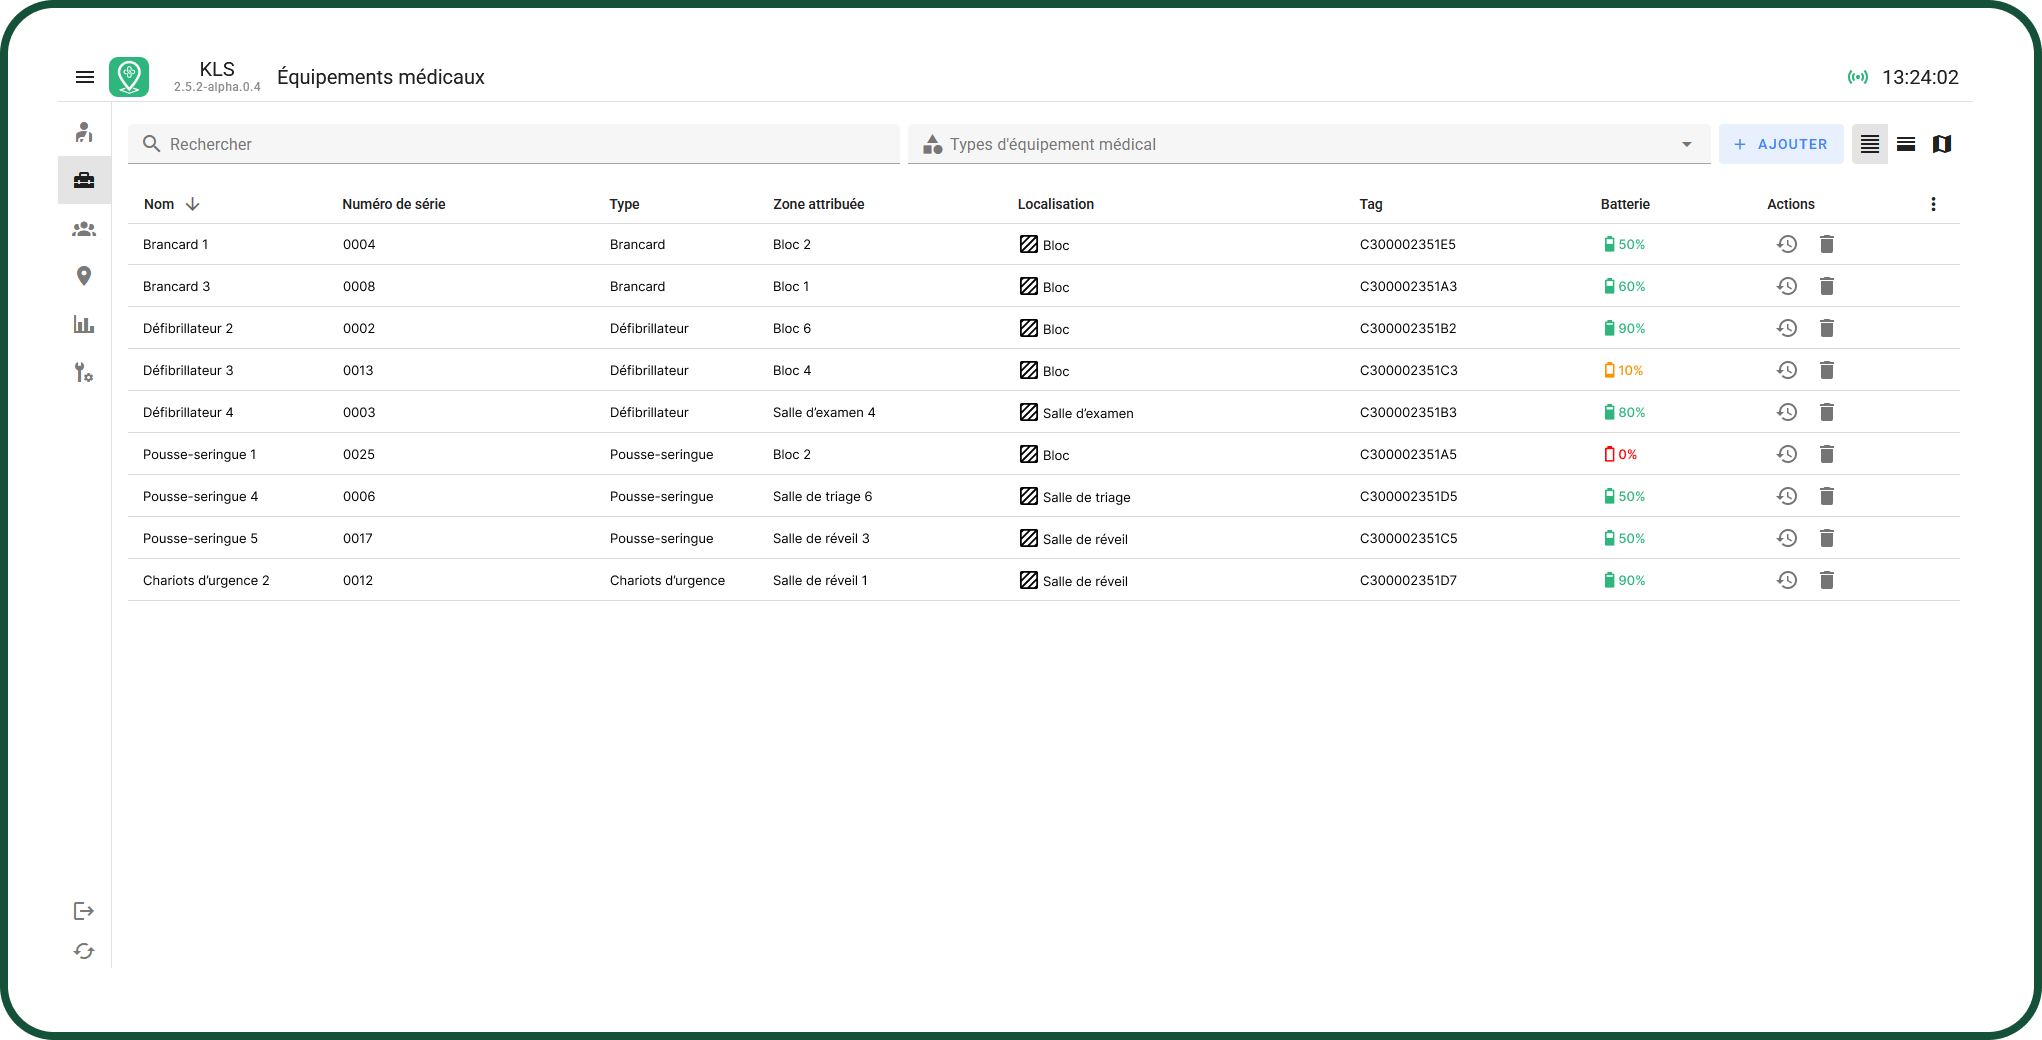Image resolution: width=2042 pixels, height=1040 pixels.
Task: Open the bar chart statistics sidebar icon
Action: click(84, 324)
